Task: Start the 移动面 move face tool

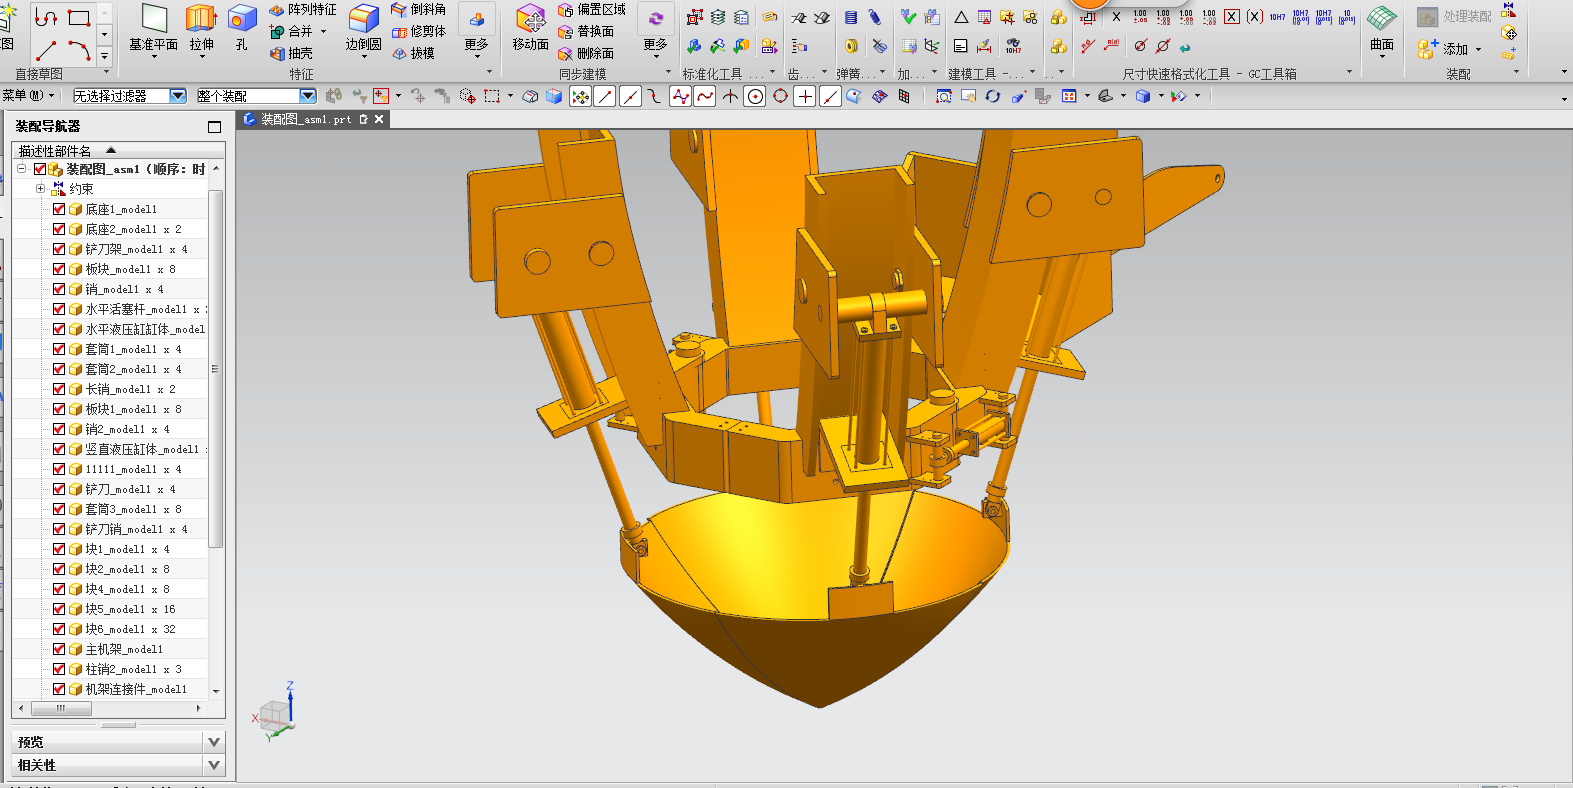Action: [530, 28]
